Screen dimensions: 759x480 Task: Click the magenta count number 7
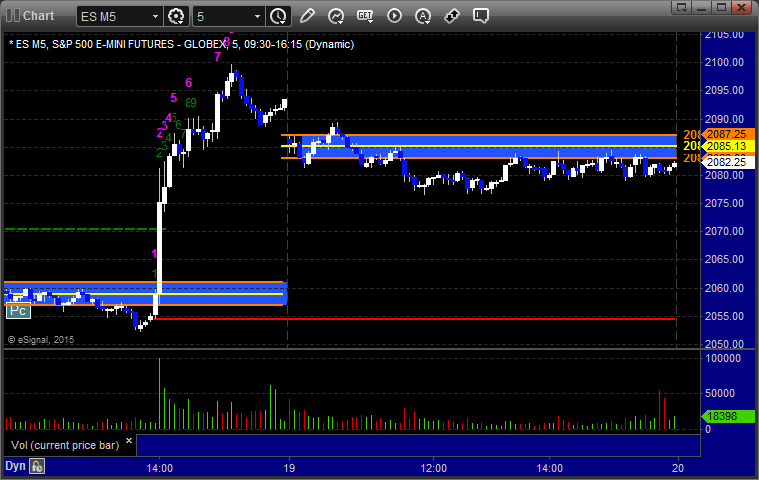coord(217,57)
